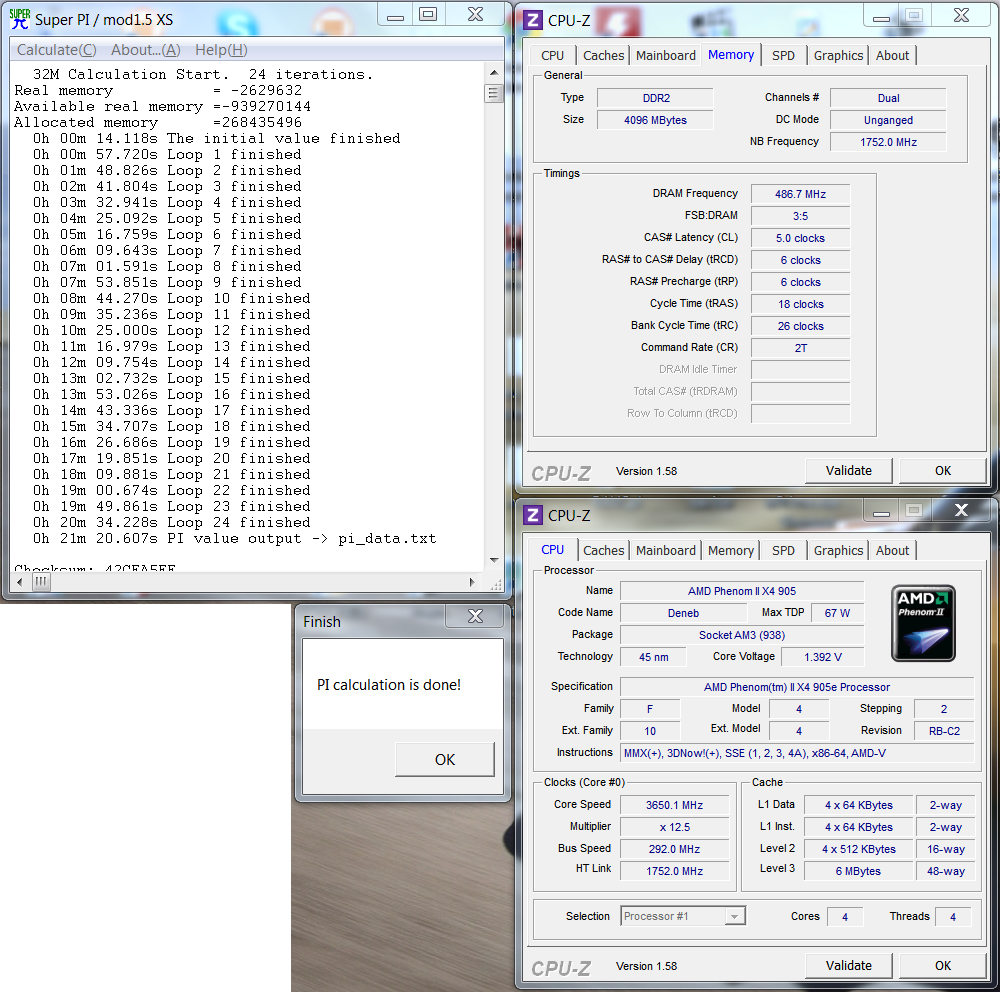Maximize the Super PI window

[x=428, y=14]
